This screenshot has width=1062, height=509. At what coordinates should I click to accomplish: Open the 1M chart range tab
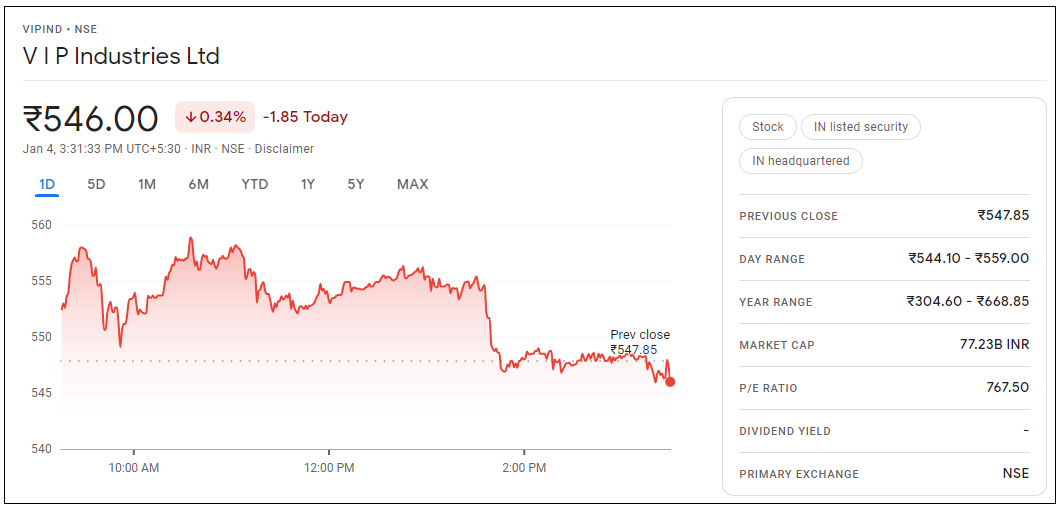[x=147, y=184]
